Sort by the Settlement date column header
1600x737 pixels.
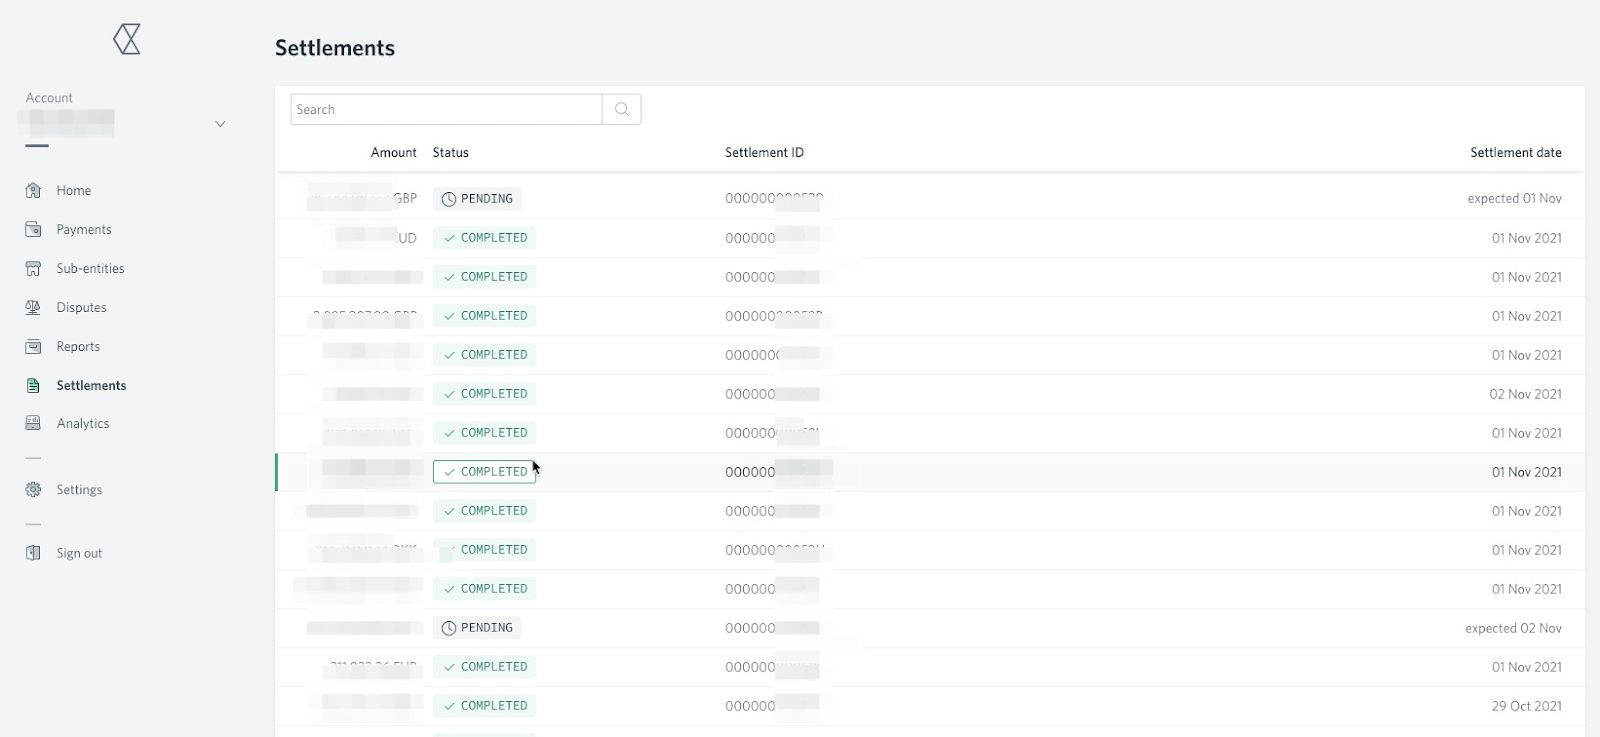point(1515,152)
